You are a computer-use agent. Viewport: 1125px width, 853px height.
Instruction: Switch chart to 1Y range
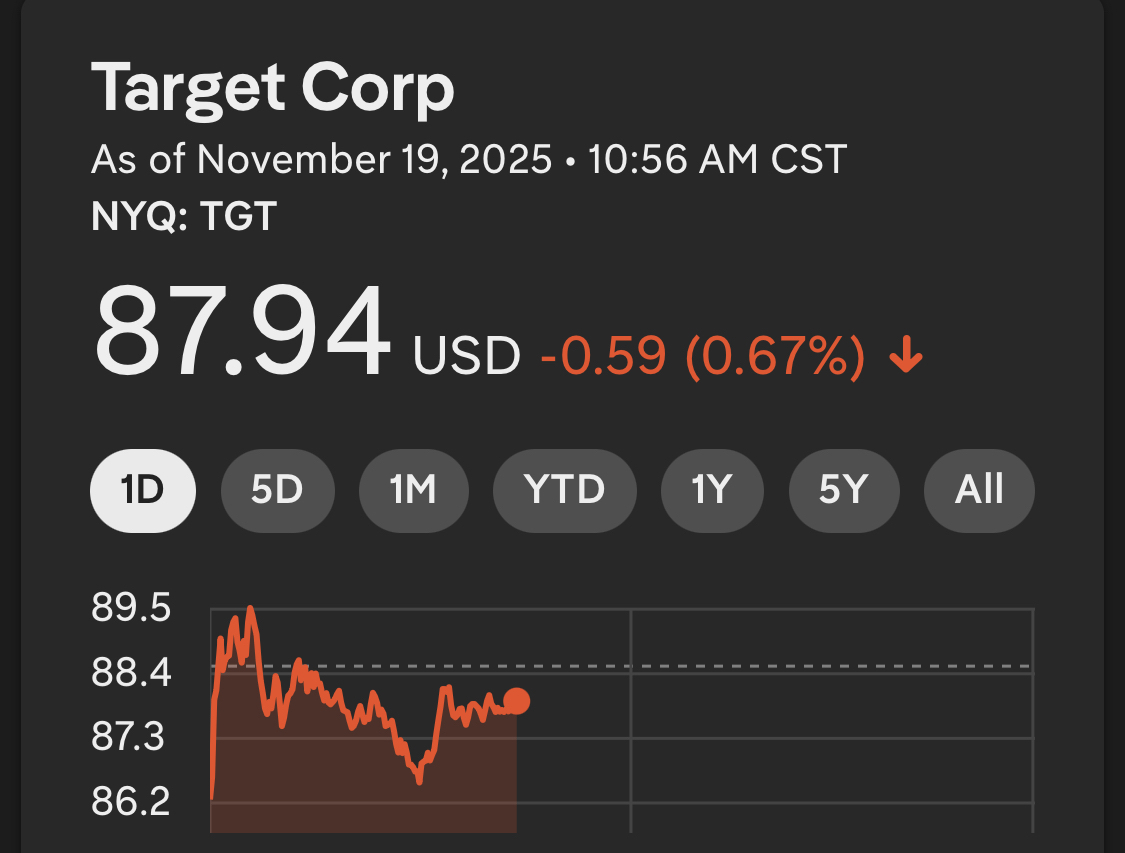point(711,490)
